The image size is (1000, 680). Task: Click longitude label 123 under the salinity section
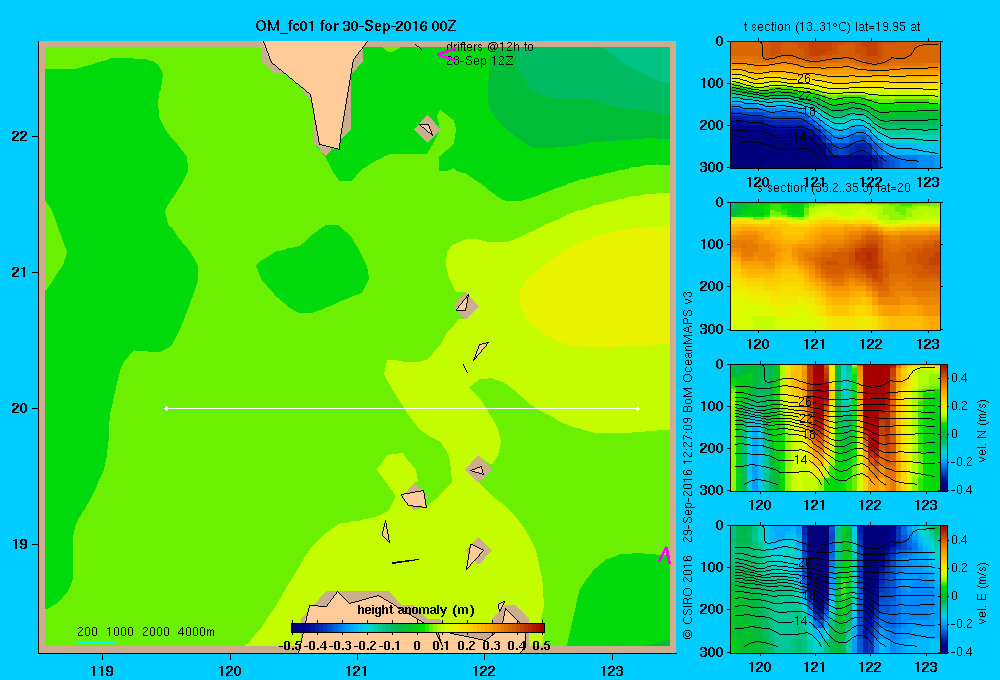927,344
